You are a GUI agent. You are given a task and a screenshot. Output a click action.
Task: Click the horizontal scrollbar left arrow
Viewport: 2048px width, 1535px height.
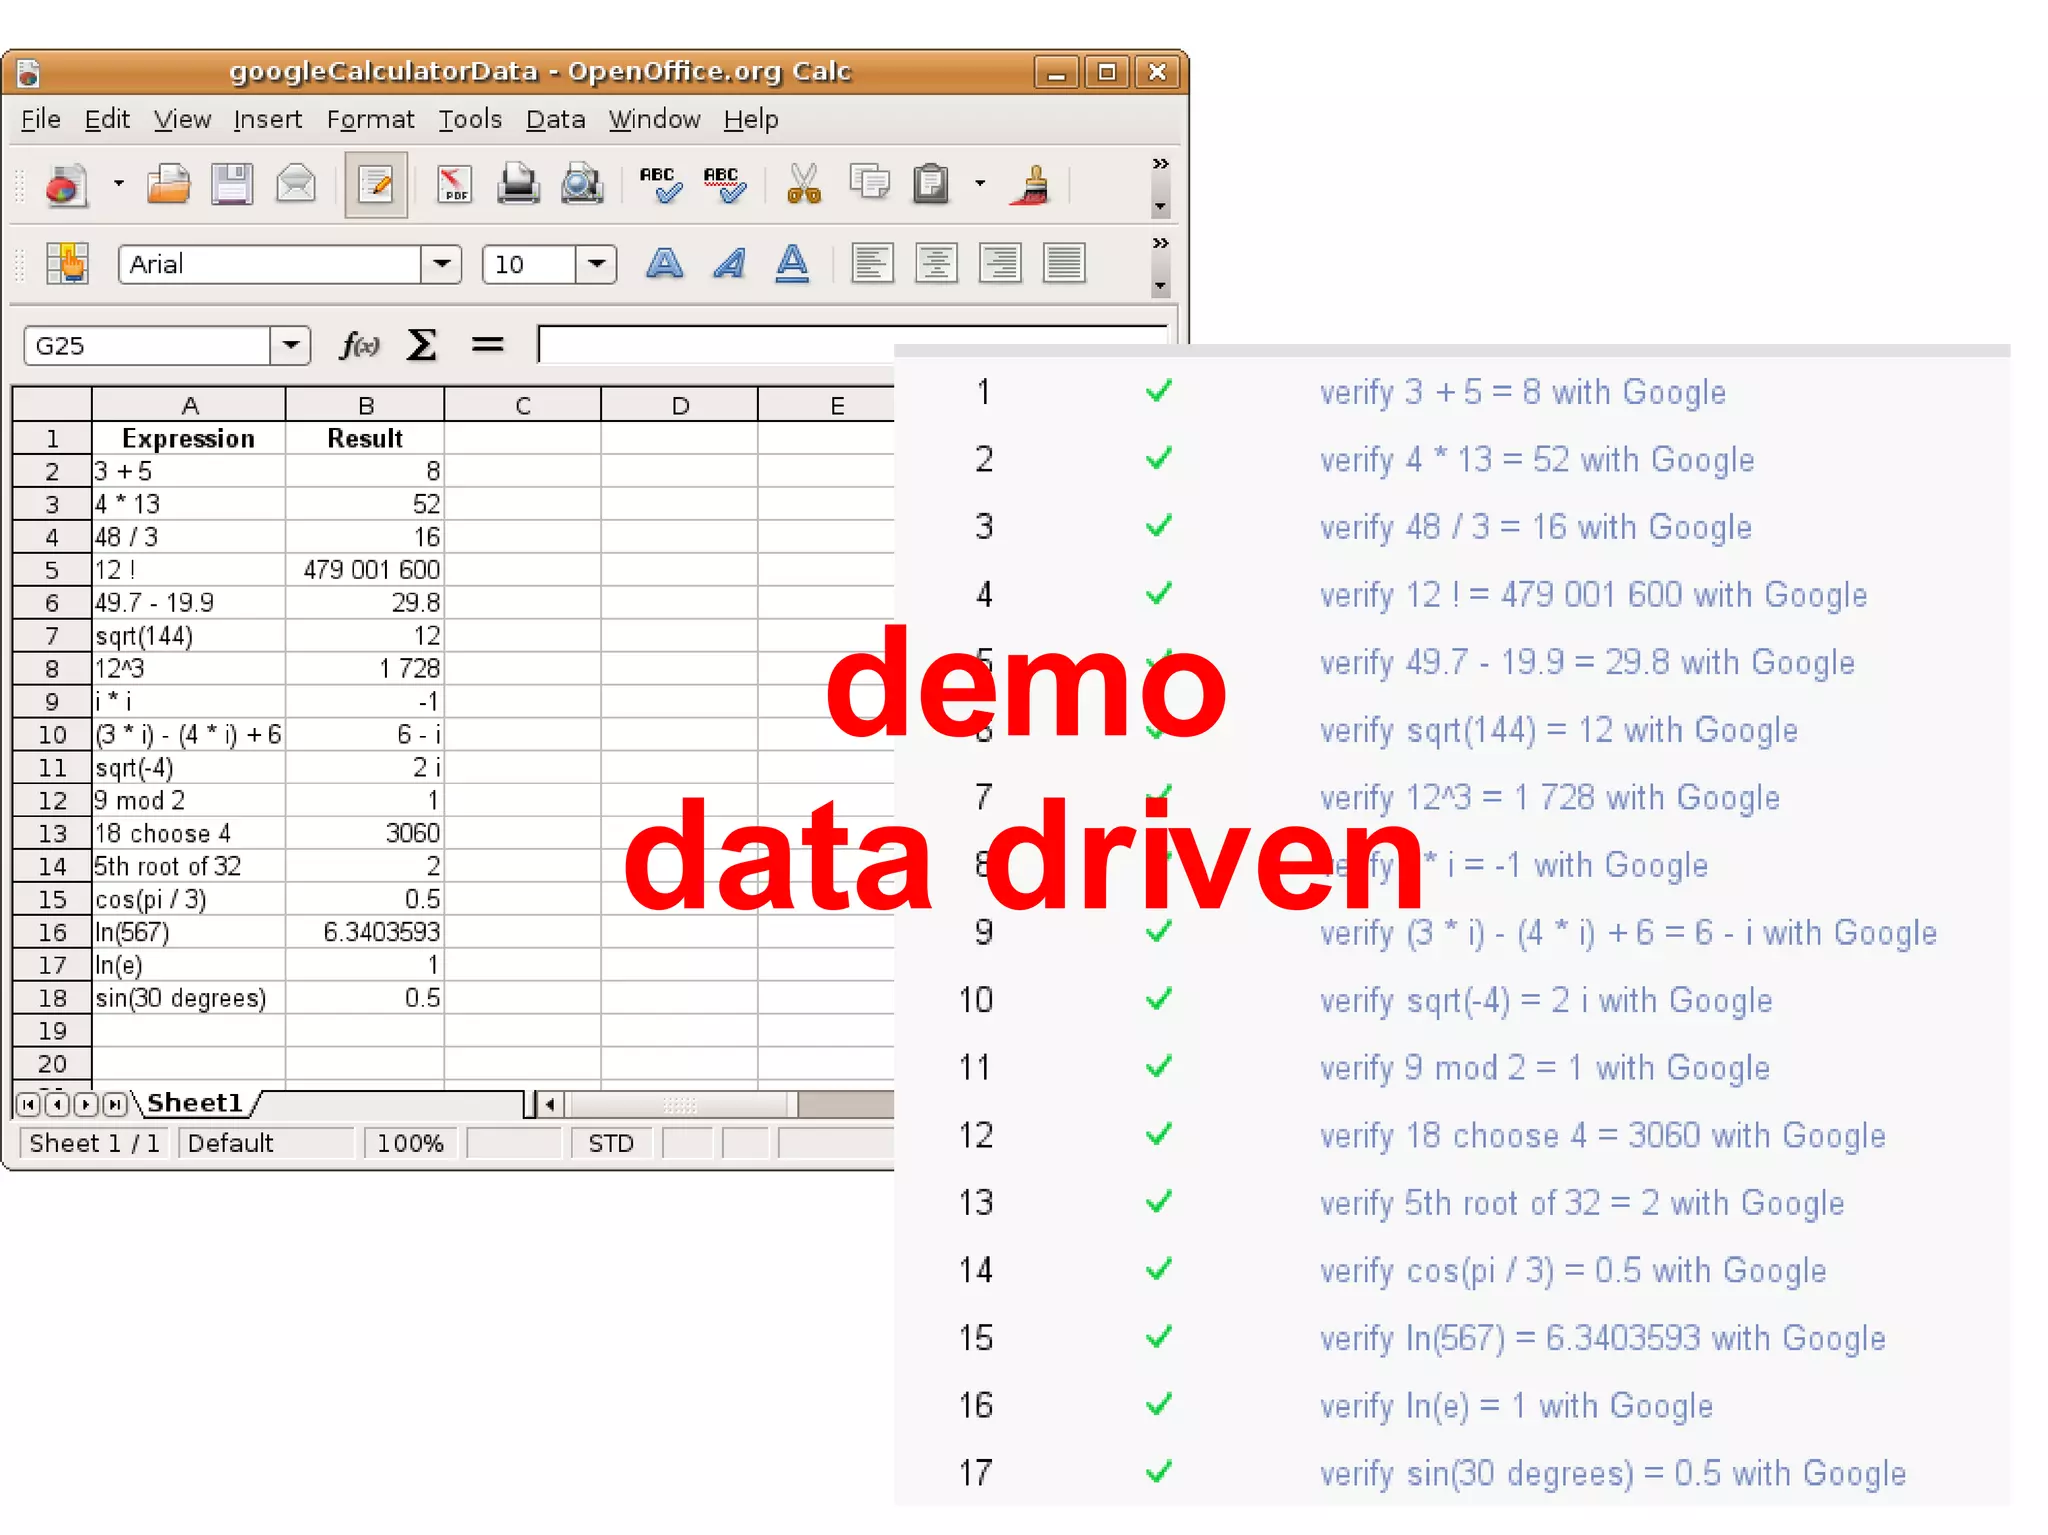[549, 1104]
